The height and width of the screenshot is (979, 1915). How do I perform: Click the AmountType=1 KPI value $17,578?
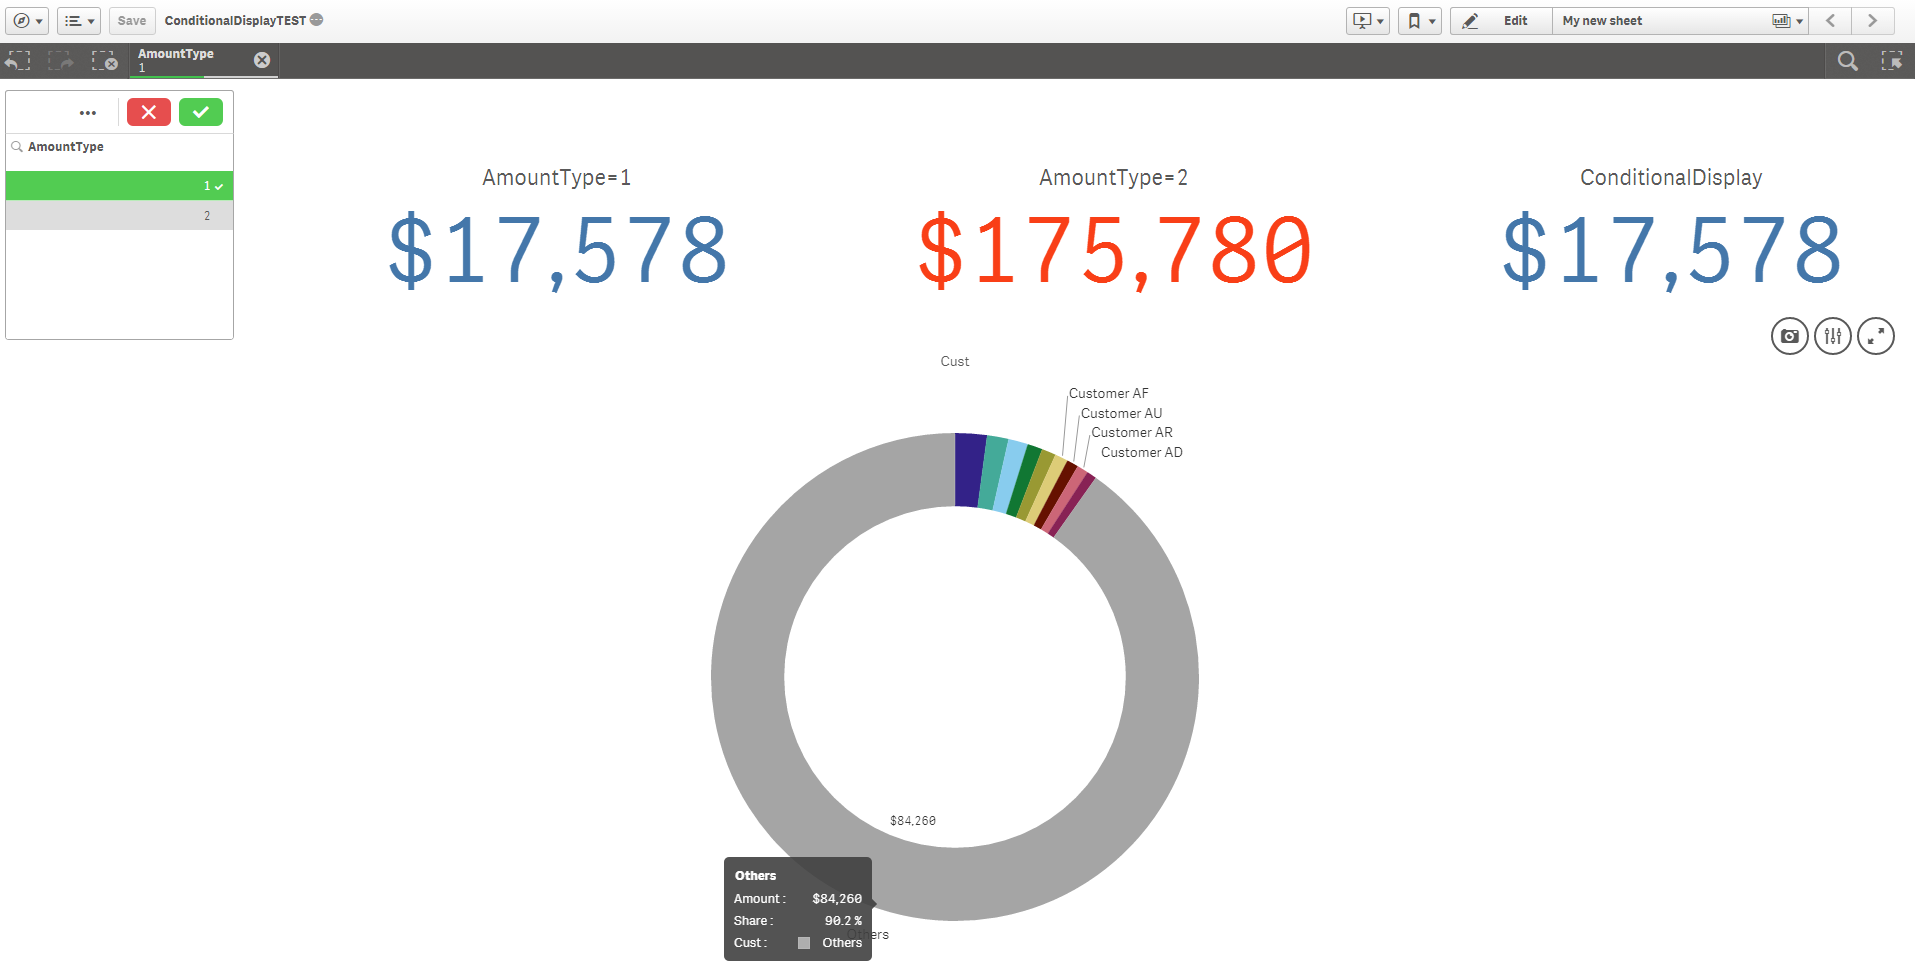pos(557,250)
